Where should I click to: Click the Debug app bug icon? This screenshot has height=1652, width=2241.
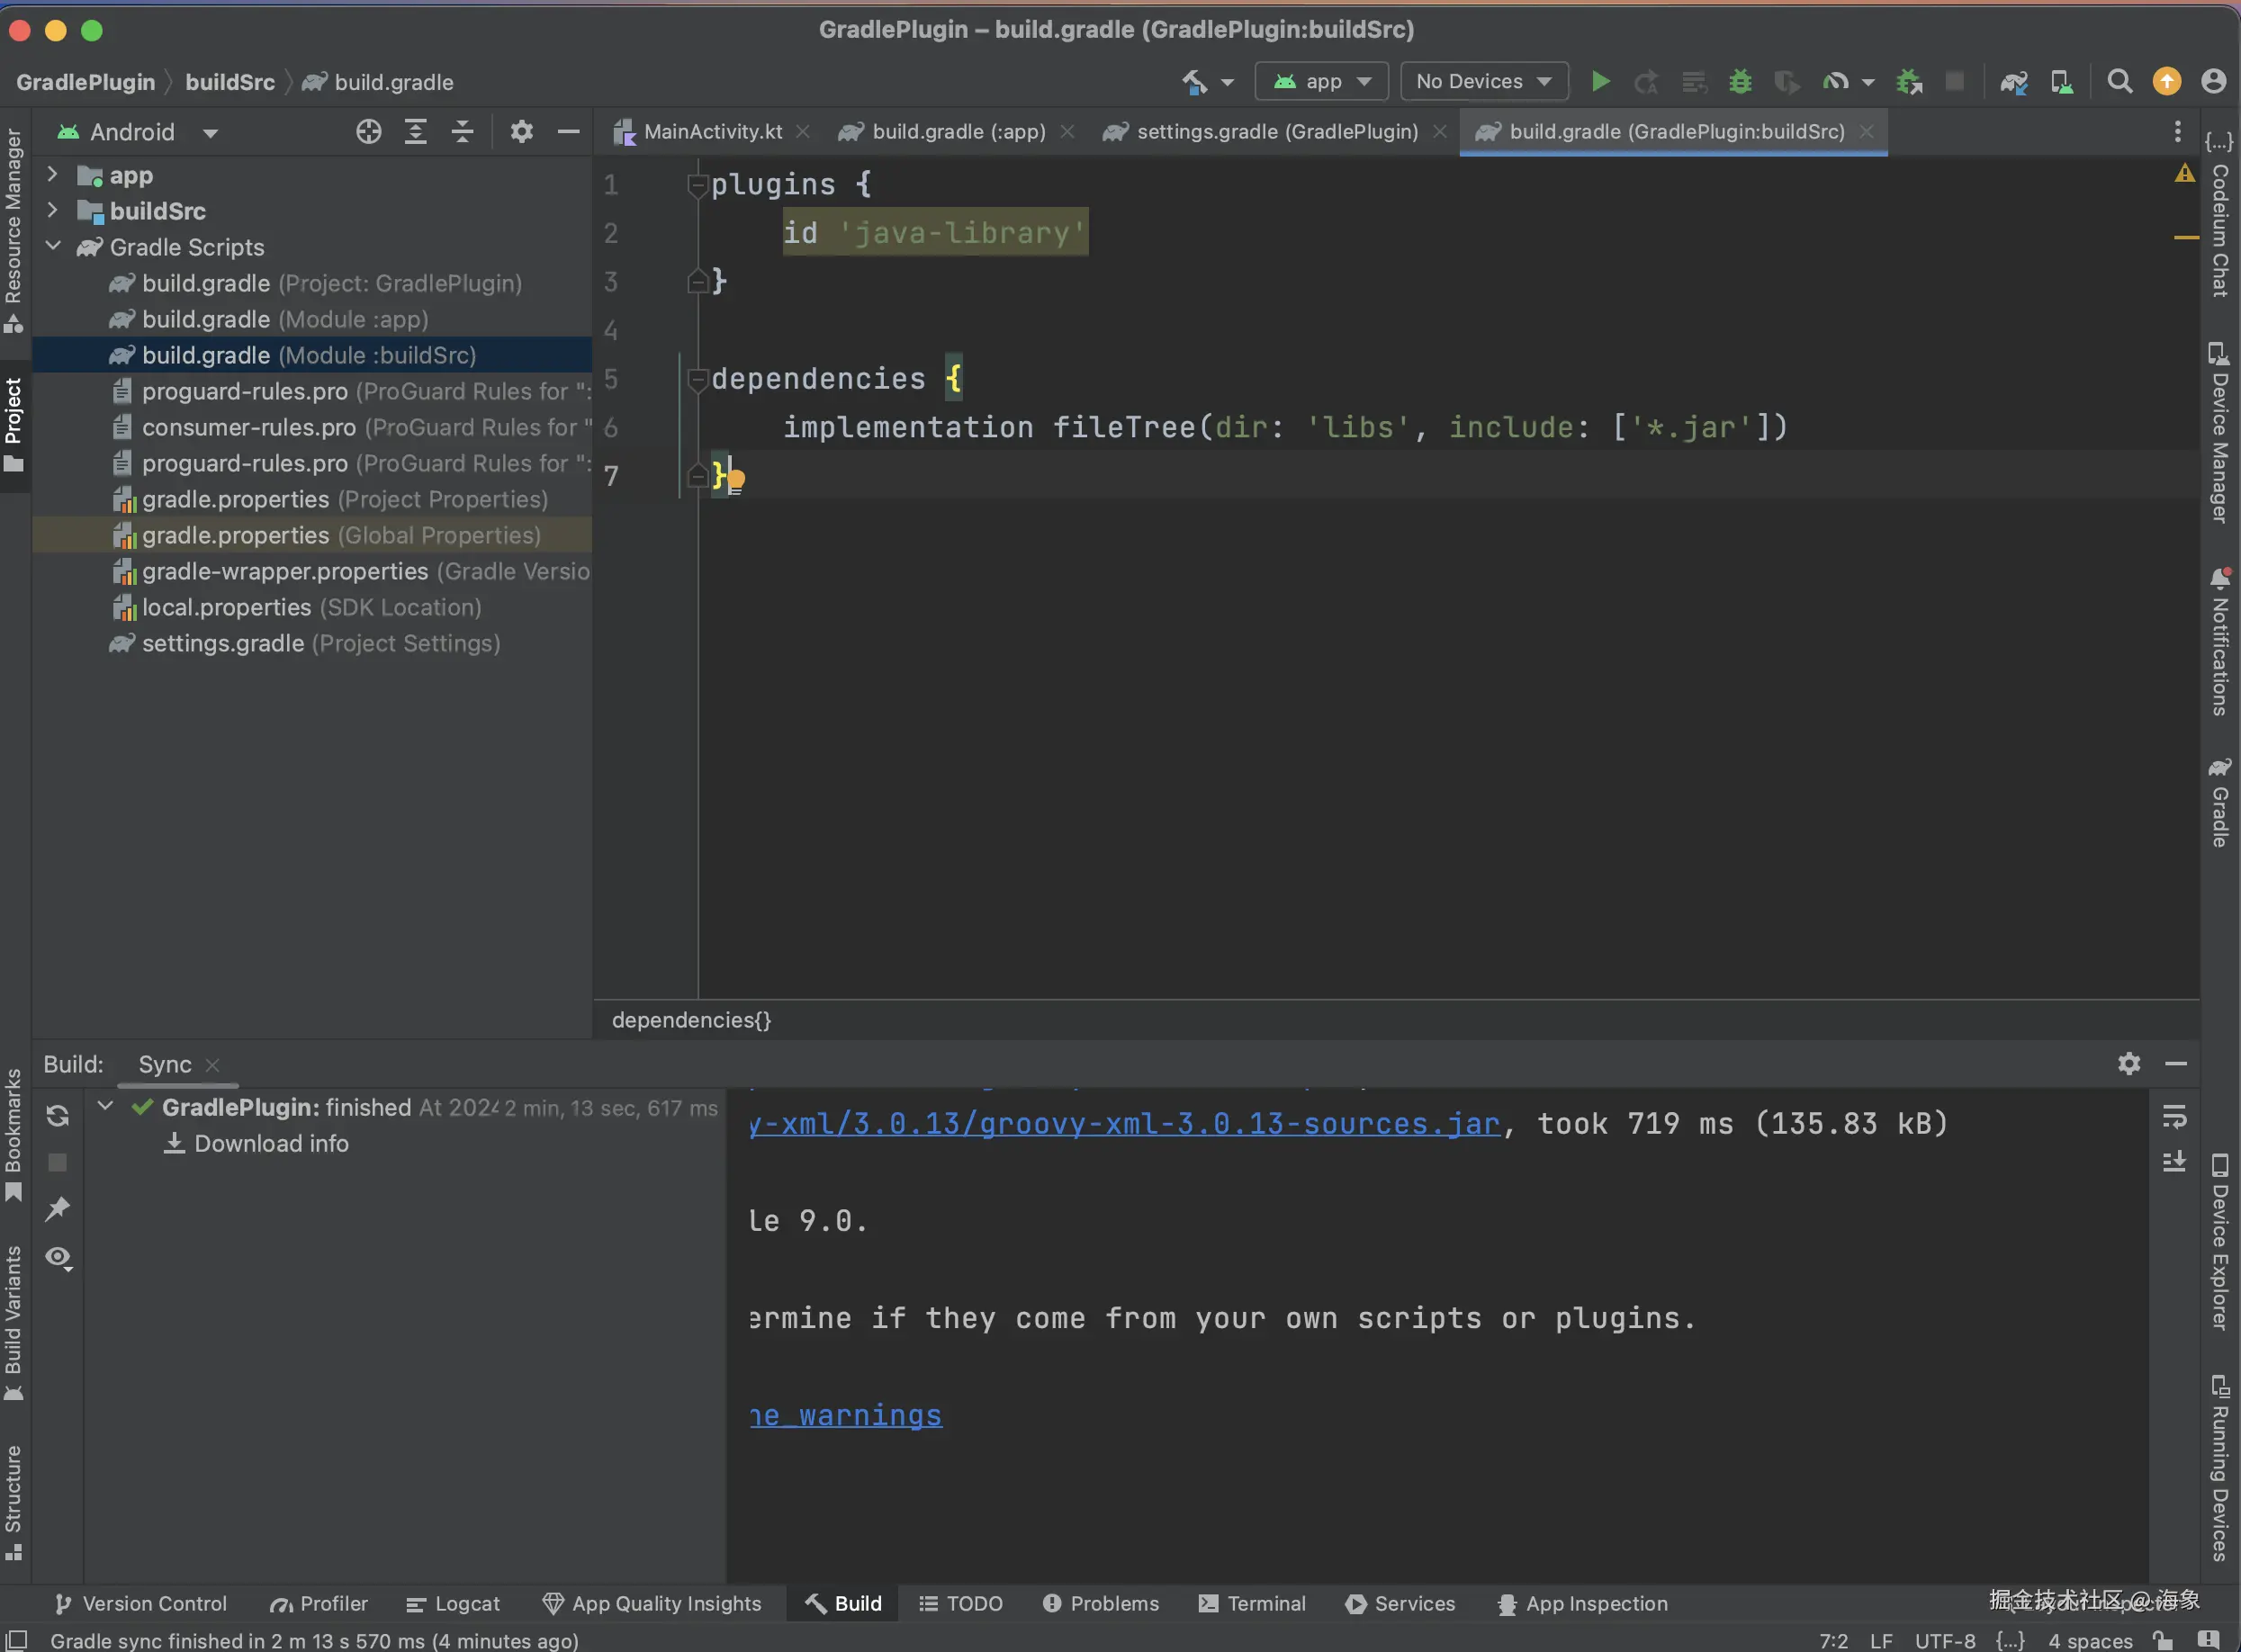(1740, 81)
